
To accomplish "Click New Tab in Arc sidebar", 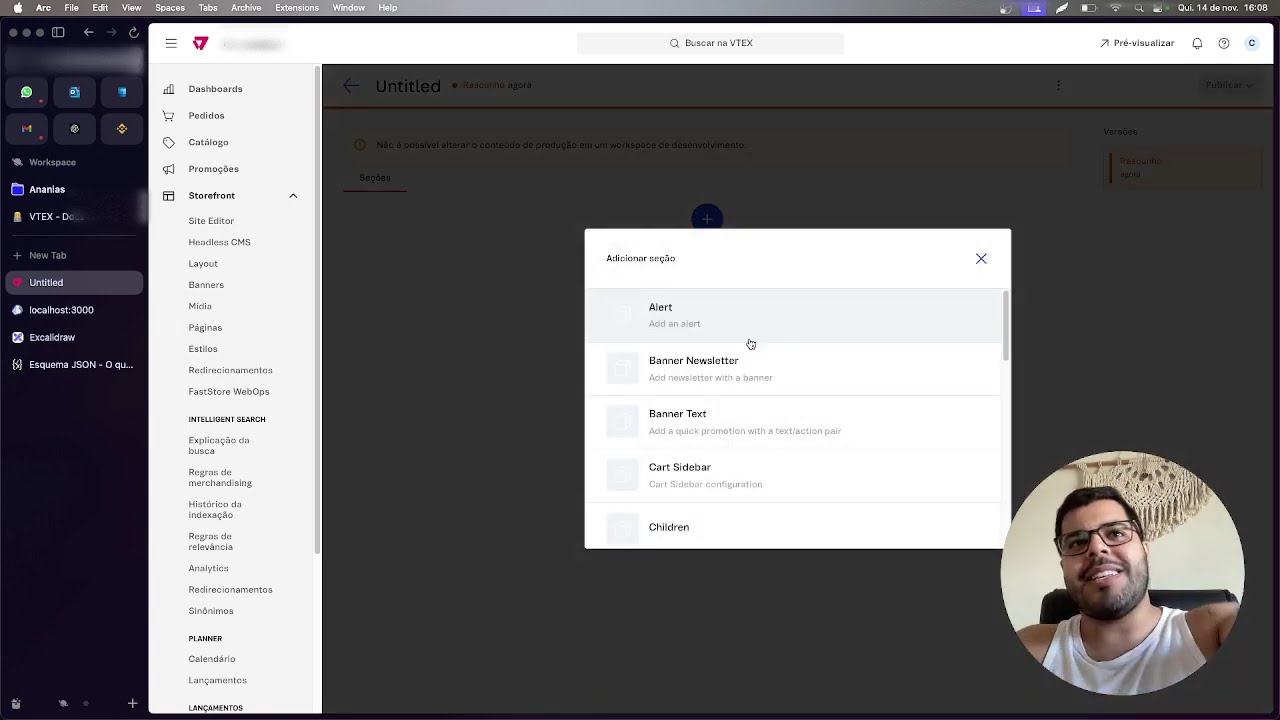I will coord(74,256).
